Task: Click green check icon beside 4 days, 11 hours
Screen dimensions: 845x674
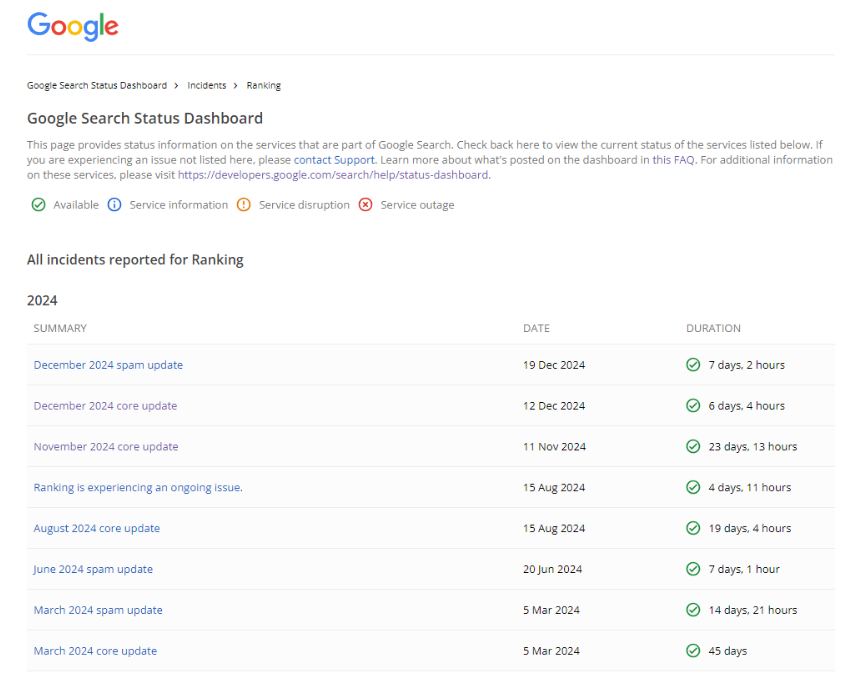Action: 693,488
